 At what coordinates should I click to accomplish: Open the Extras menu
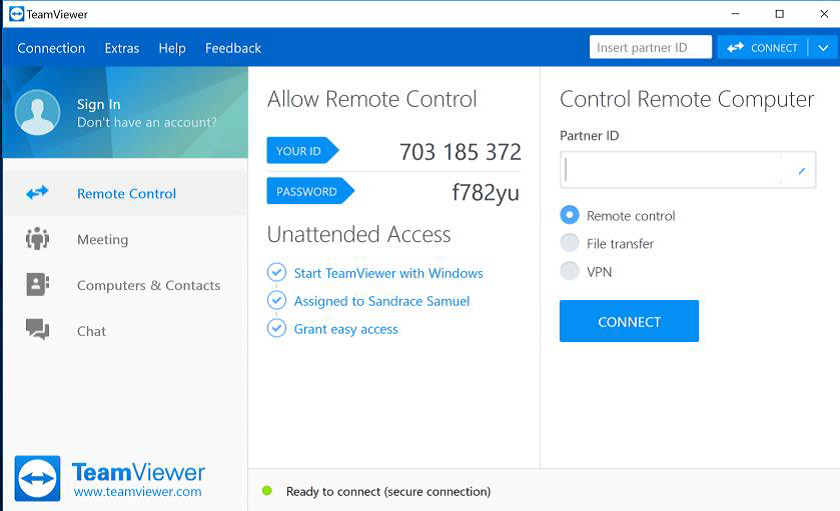click(x=122, y=48)
